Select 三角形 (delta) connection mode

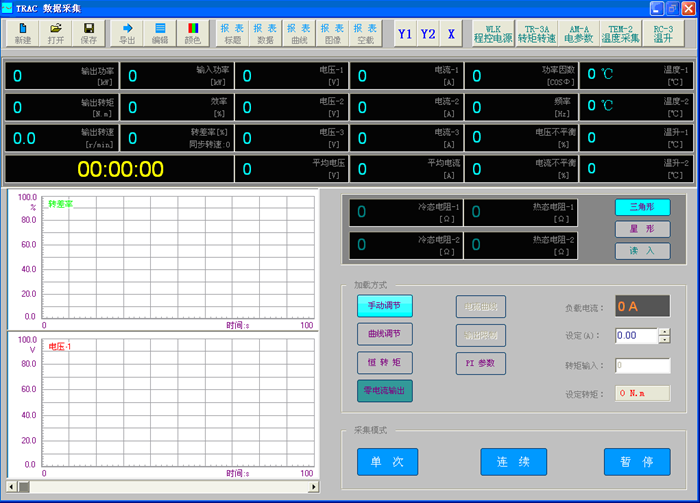tap(642, 207)
